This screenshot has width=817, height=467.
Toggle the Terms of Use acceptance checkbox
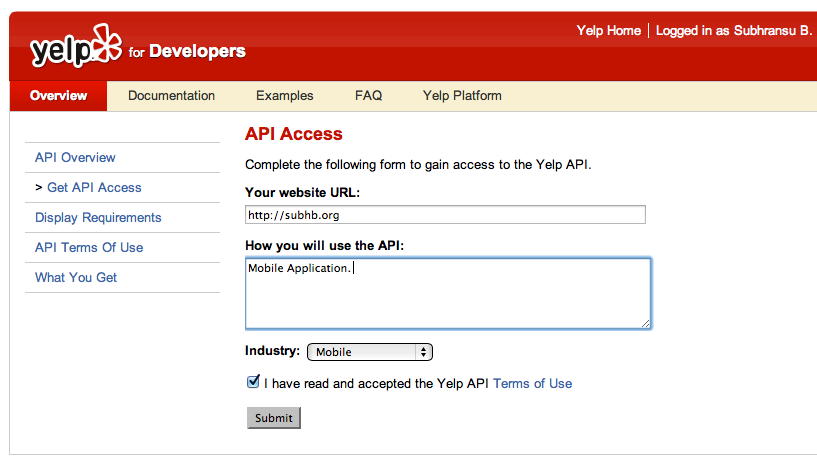(x=253, y=382)
